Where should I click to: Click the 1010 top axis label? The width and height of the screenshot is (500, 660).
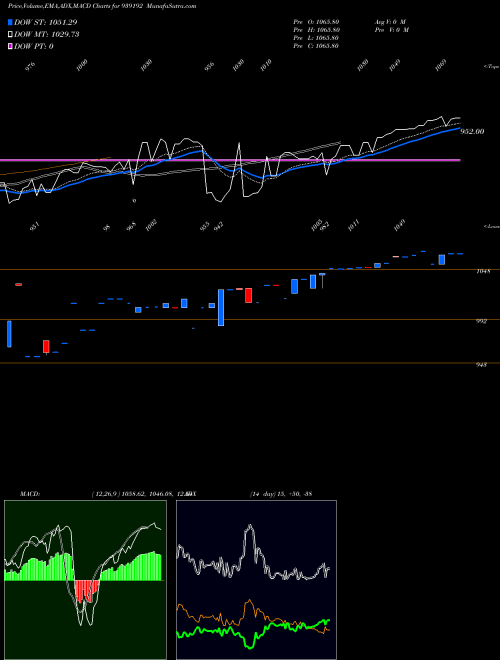coord(266,65)
